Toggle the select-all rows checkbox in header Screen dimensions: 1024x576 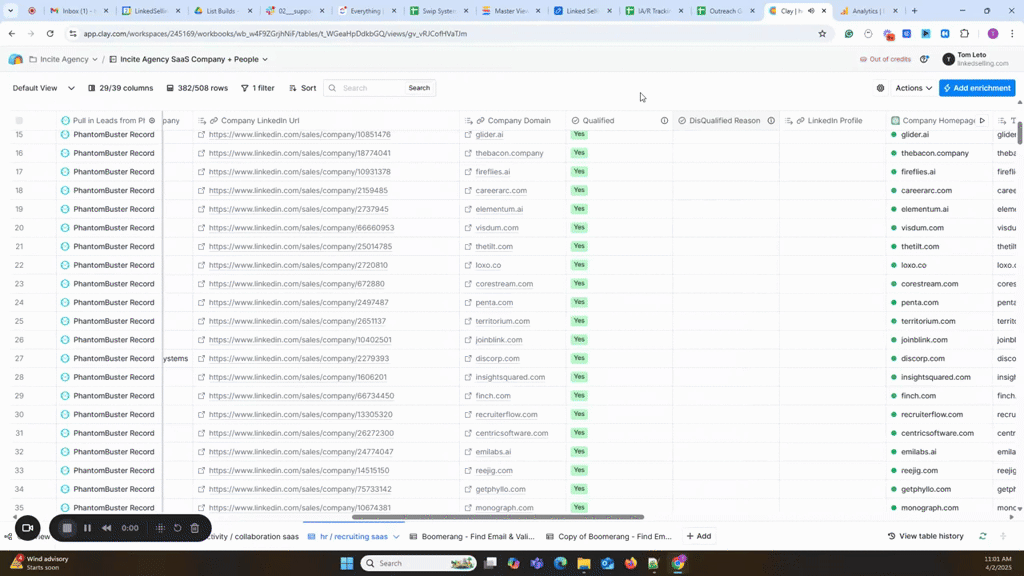[19, 121]
